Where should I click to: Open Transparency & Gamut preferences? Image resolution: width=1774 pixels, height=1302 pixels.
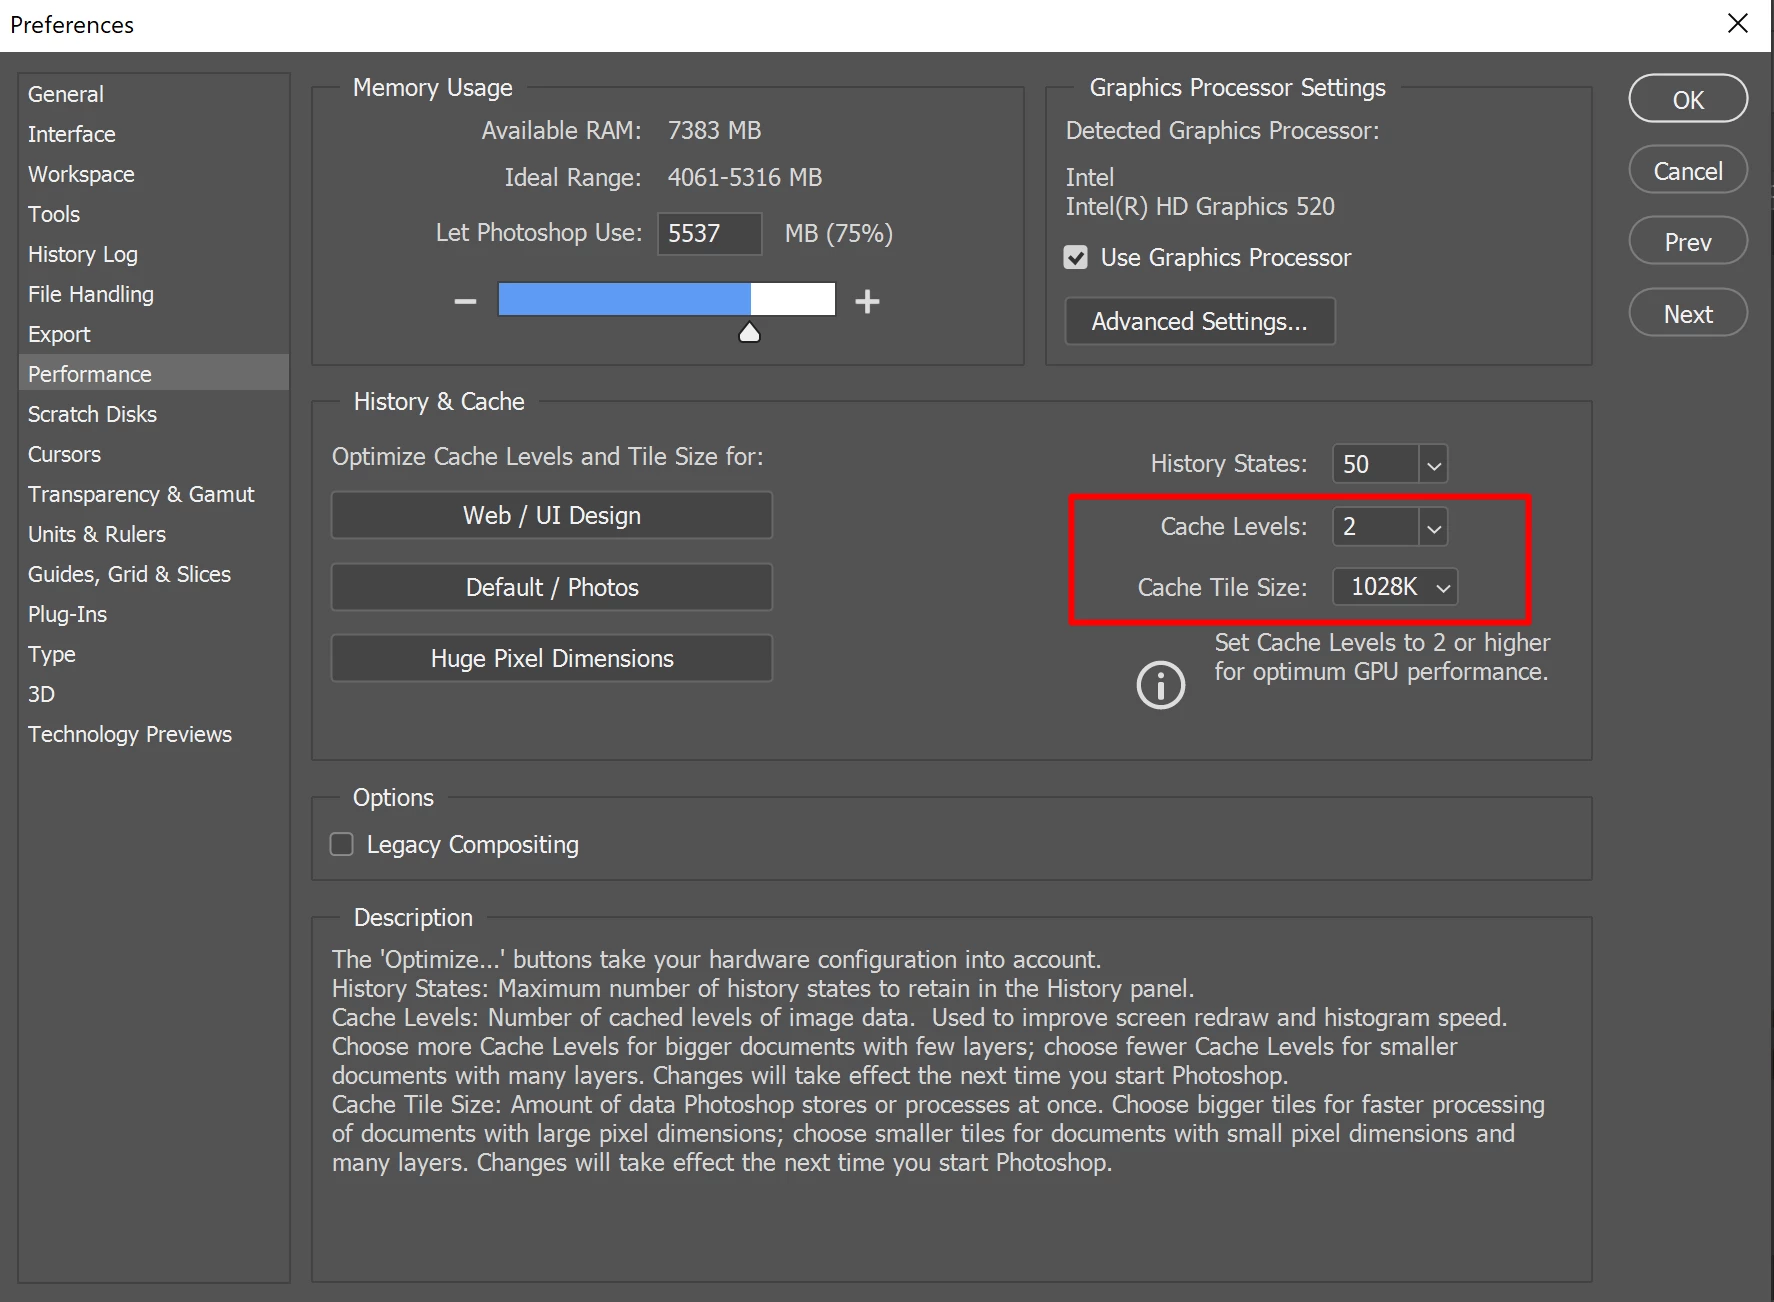[x=153, y=494]
